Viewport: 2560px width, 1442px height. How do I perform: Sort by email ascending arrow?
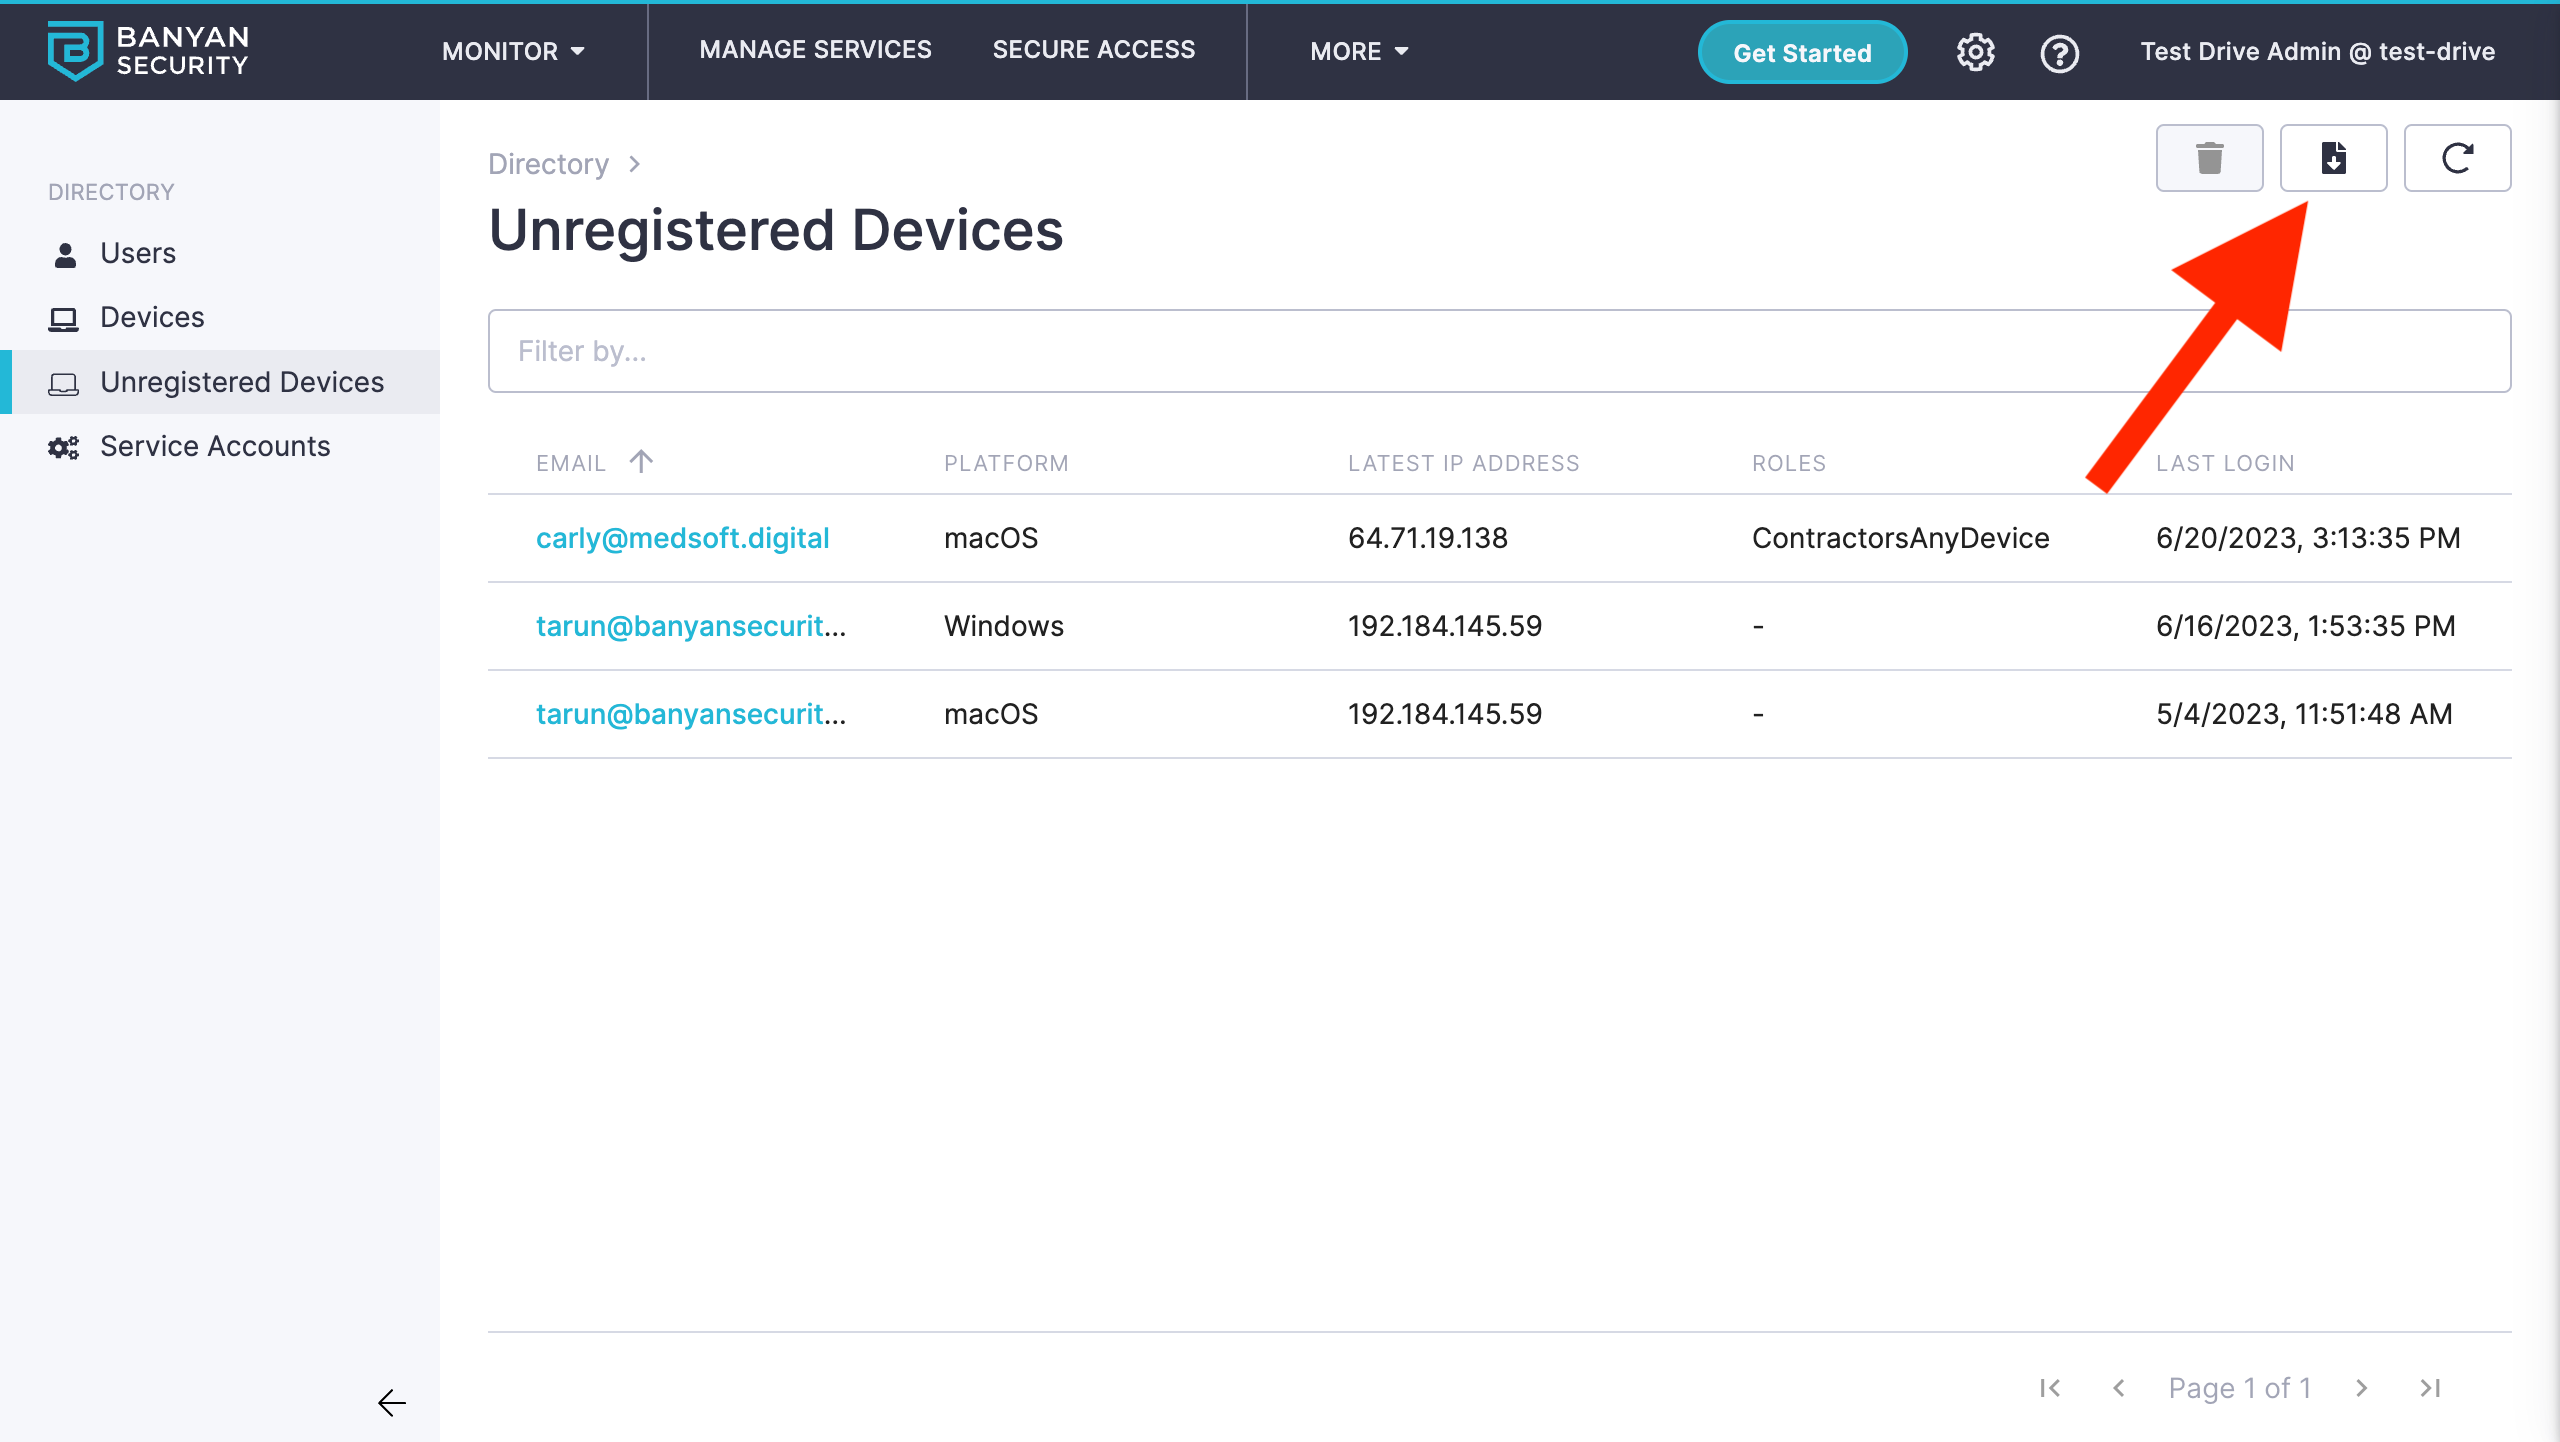641,461
